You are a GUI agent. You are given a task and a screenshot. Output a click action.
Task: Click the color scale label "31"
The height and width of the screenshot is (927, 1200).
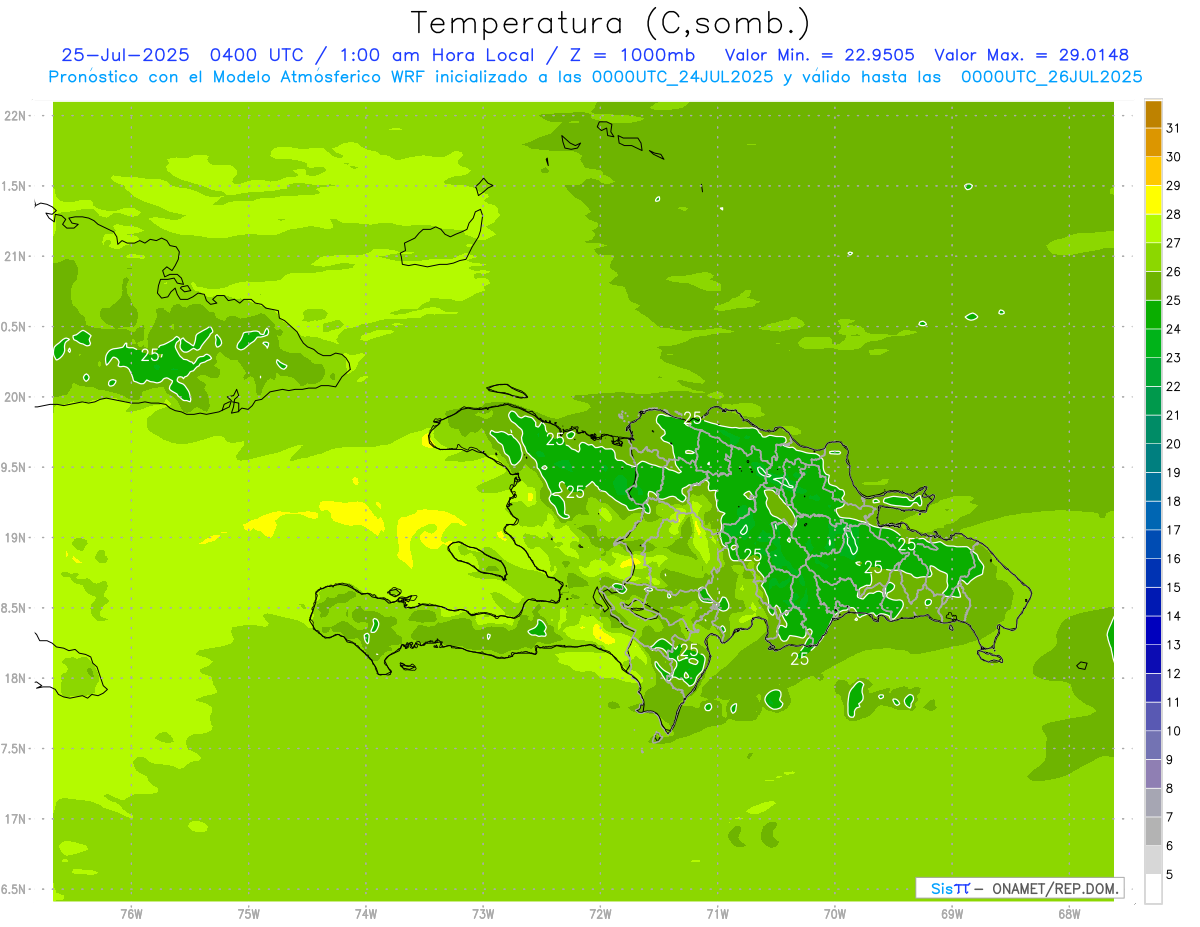1173,128
